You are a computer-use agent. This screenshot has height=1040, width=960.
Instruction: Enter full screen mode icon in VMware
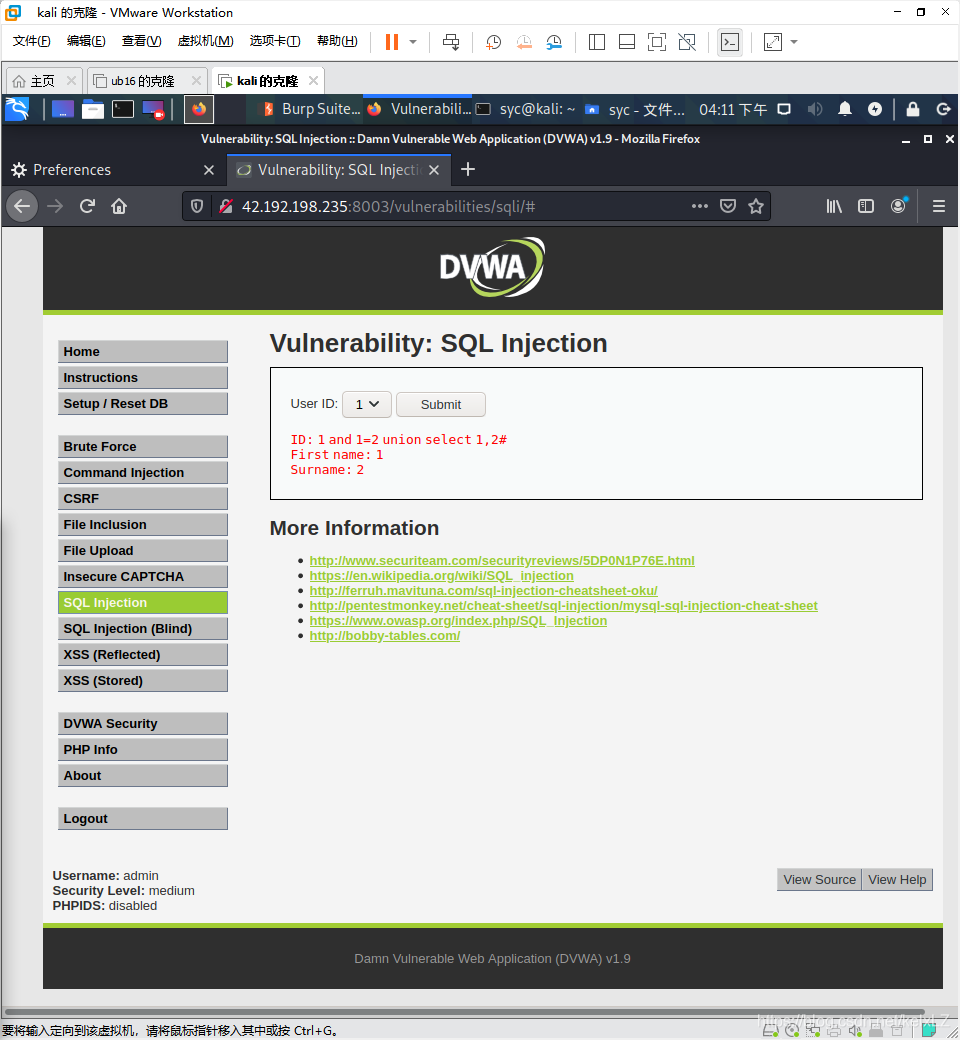657,42
